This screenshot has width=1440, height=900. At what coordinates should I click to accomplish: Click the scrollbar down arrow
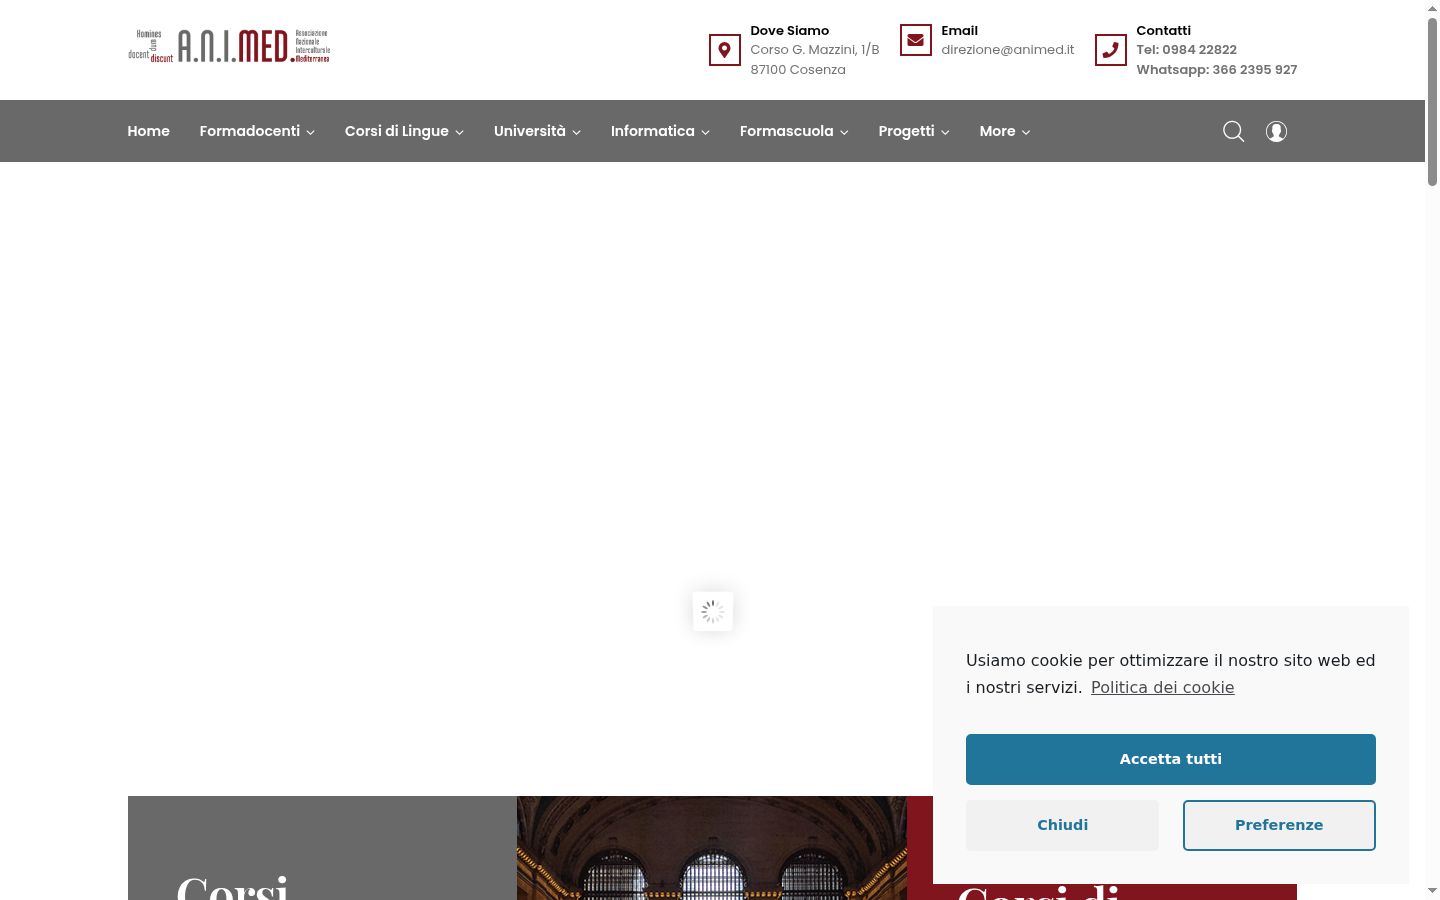click(1432, 890)
